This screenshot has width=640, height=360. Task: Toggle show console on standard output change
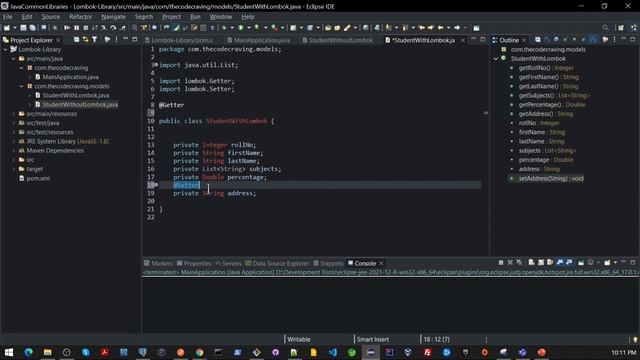point(560,262)
